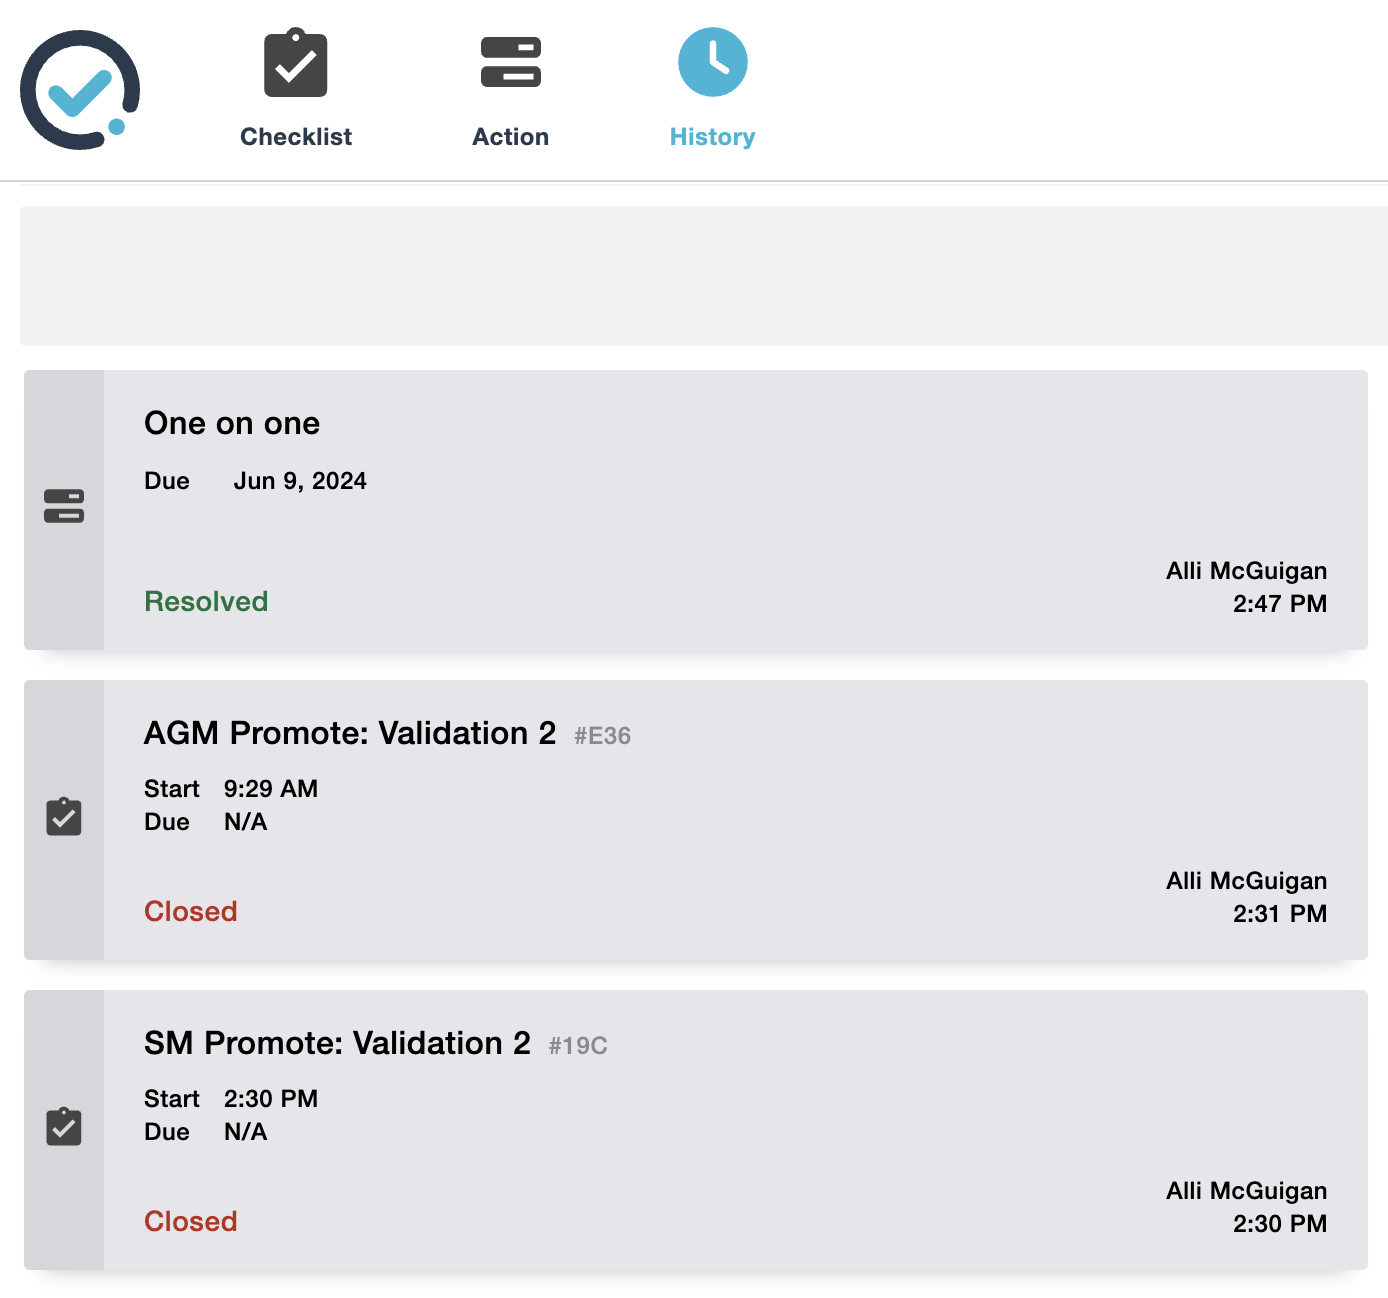Open the History tab label

click(x=712, y=137)
